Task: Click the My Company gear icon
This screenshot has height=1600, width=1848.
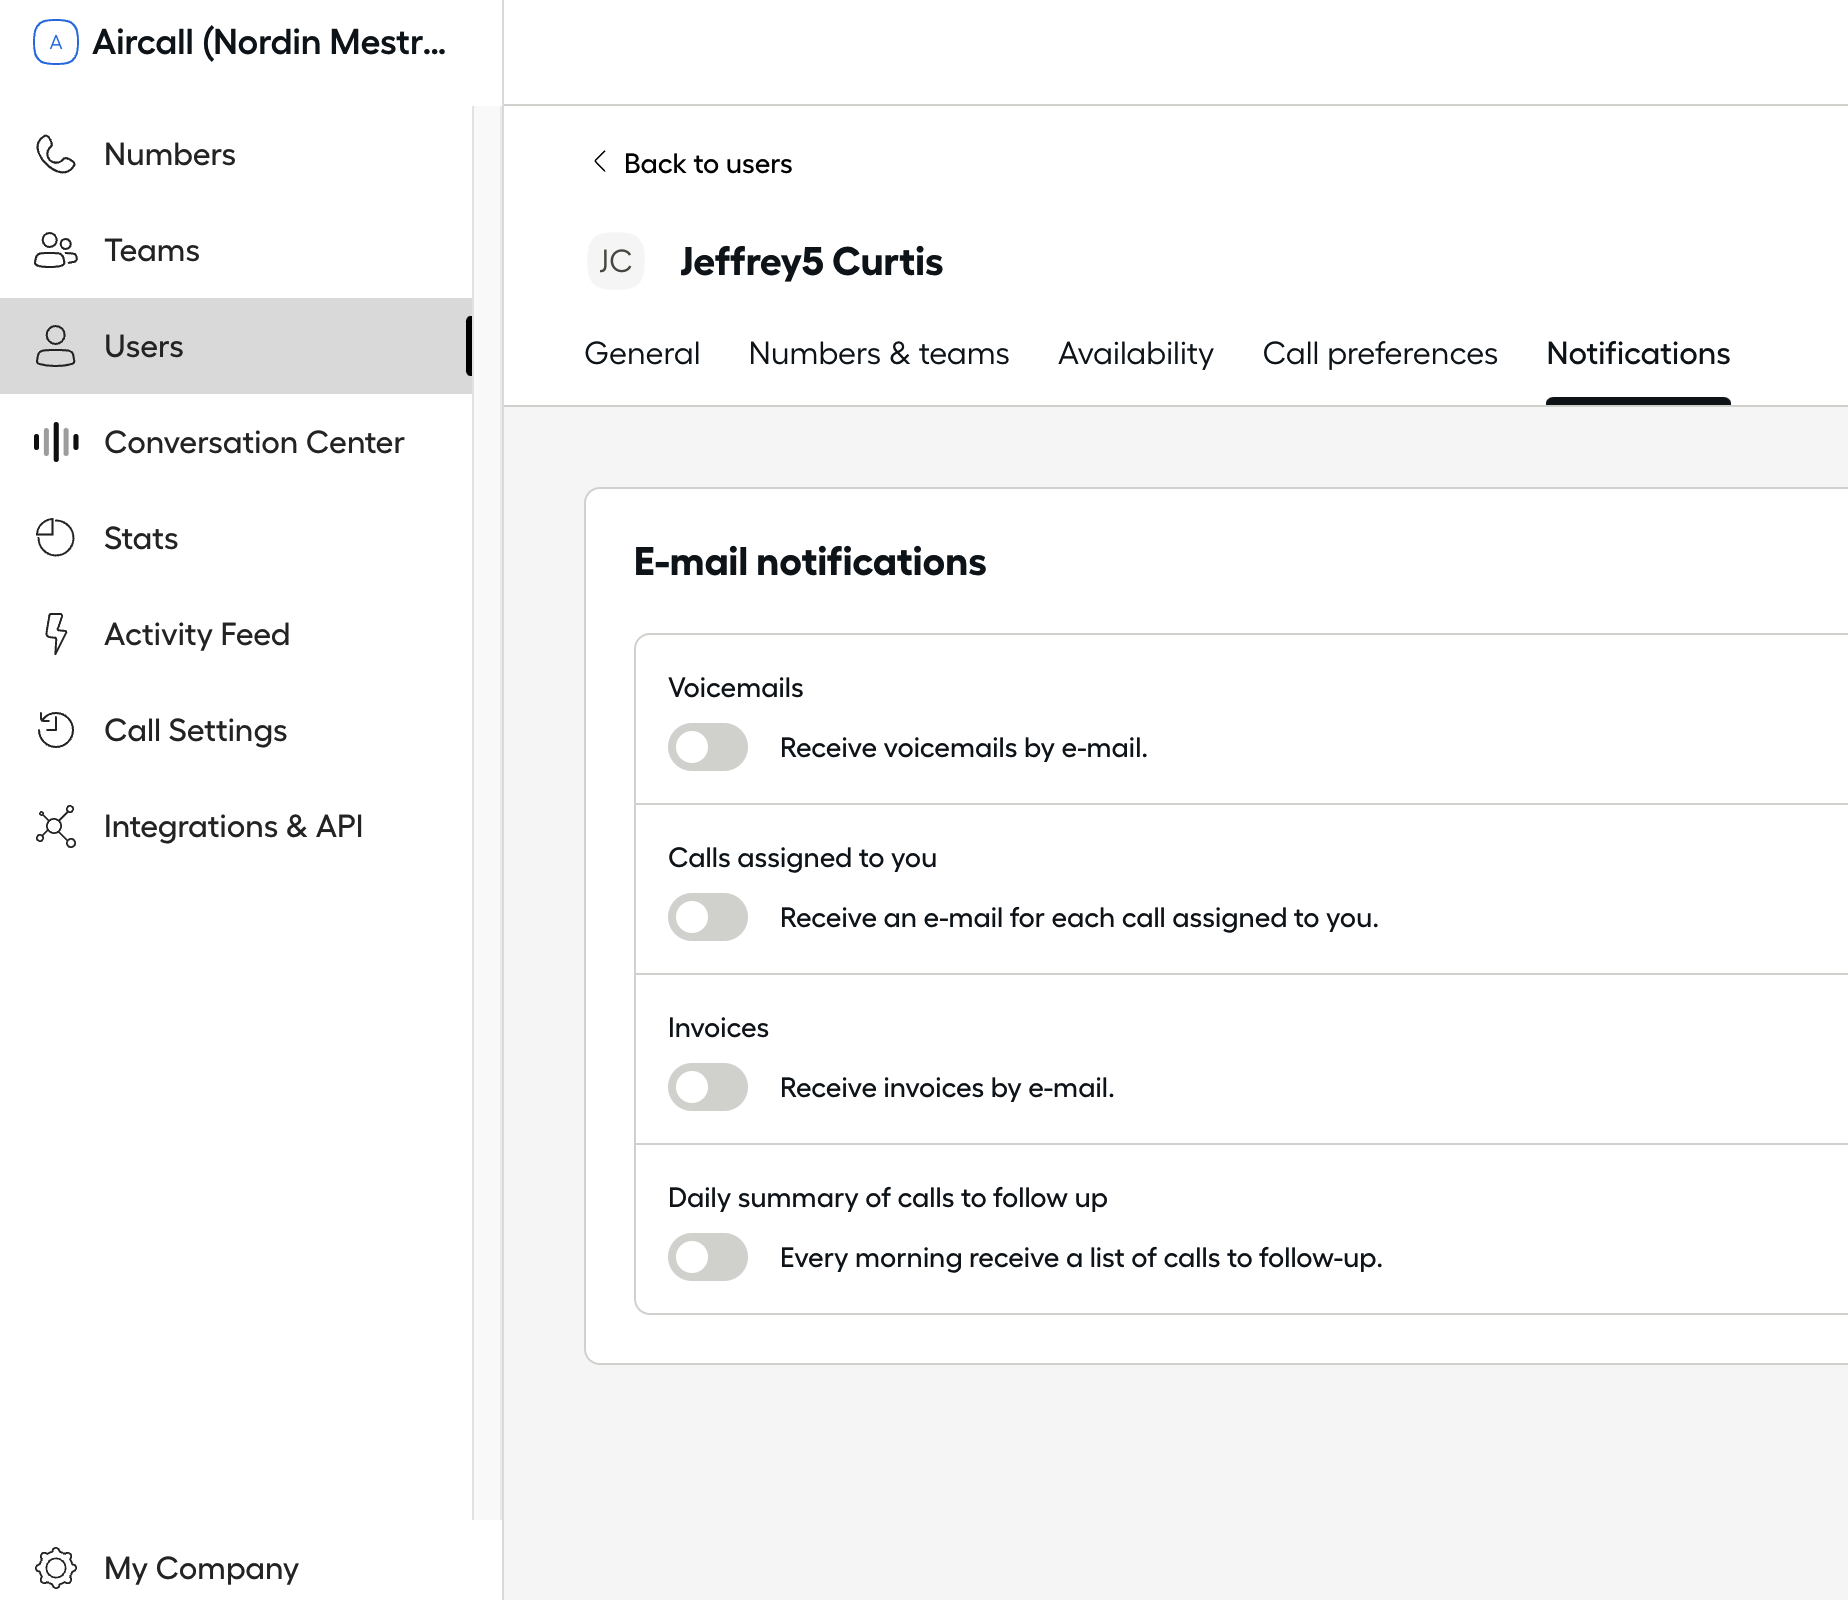Action: point(56,1568)
